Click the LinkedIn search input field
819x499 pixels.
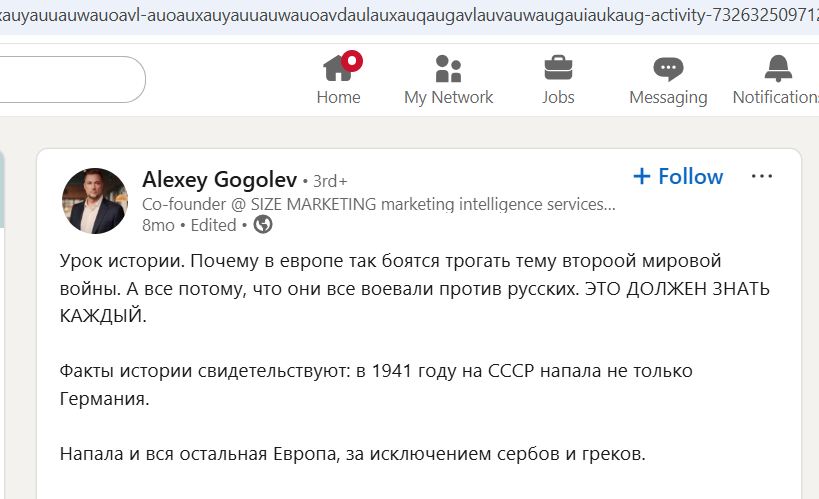tap(71, 79)
